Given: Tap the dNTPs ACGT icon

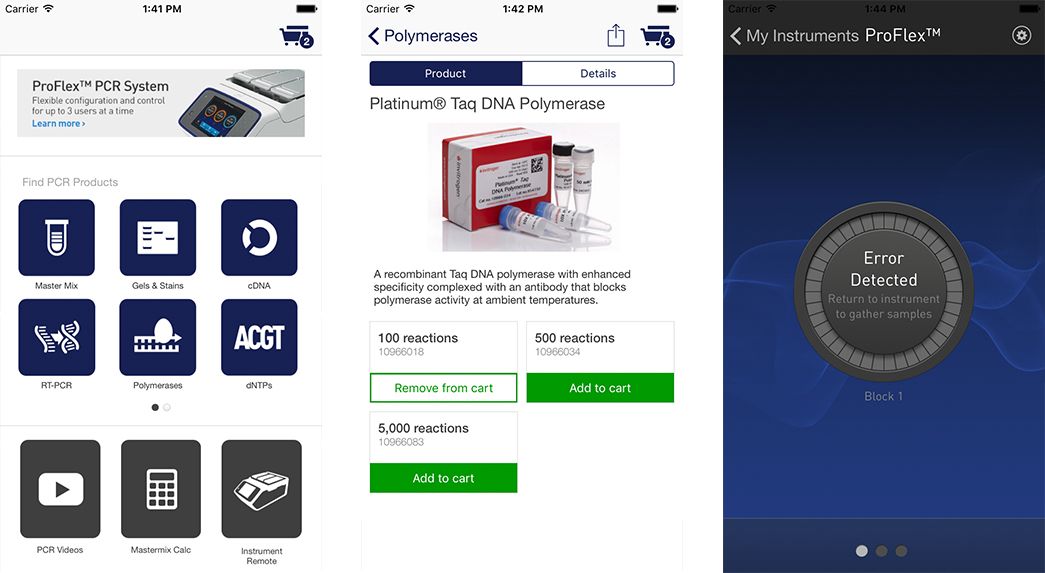Looking at the screenshot, I should [x=259, y=337].
